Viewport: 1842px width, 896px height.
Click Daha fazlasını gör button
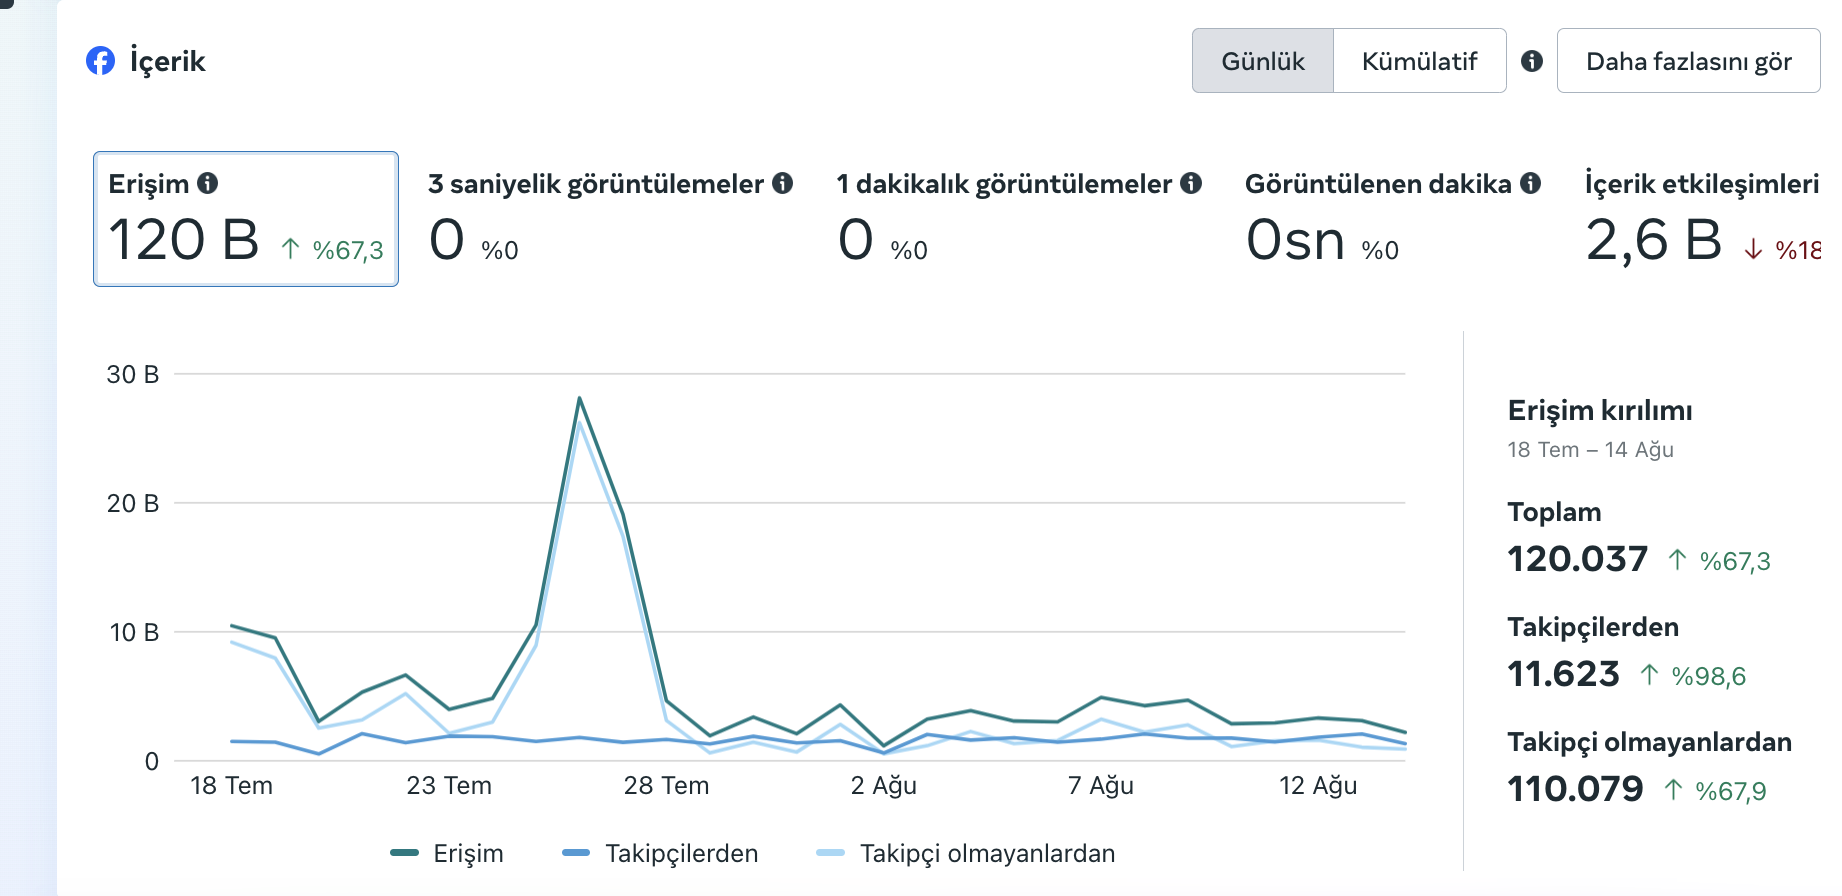(1689, 61)
